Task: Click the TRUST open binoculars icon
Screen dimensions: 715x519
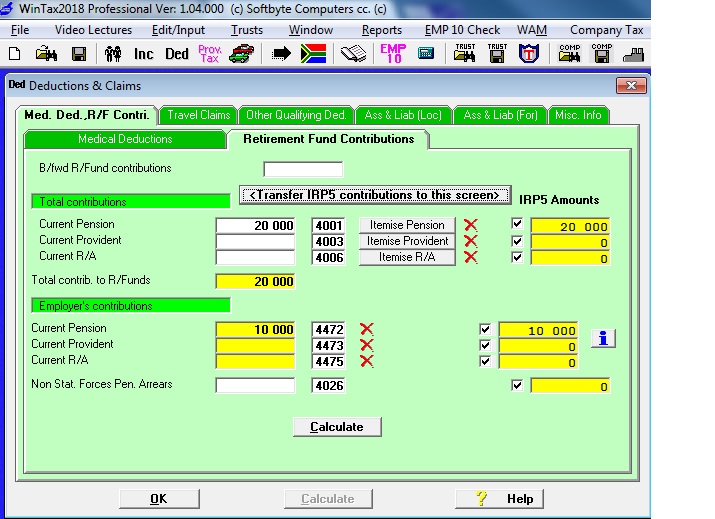Action: click(x=465, y=53)
